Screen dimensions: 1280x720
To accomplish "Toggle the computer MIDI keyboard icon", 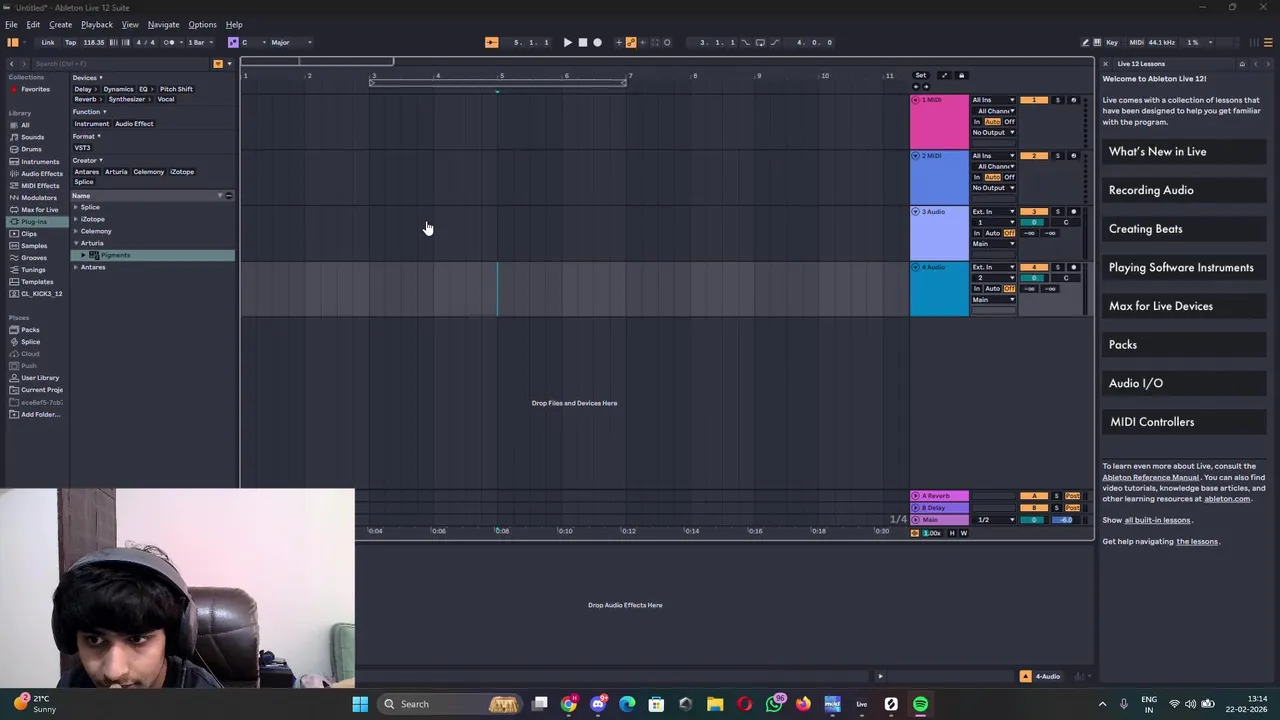I will coord(1098,42).
